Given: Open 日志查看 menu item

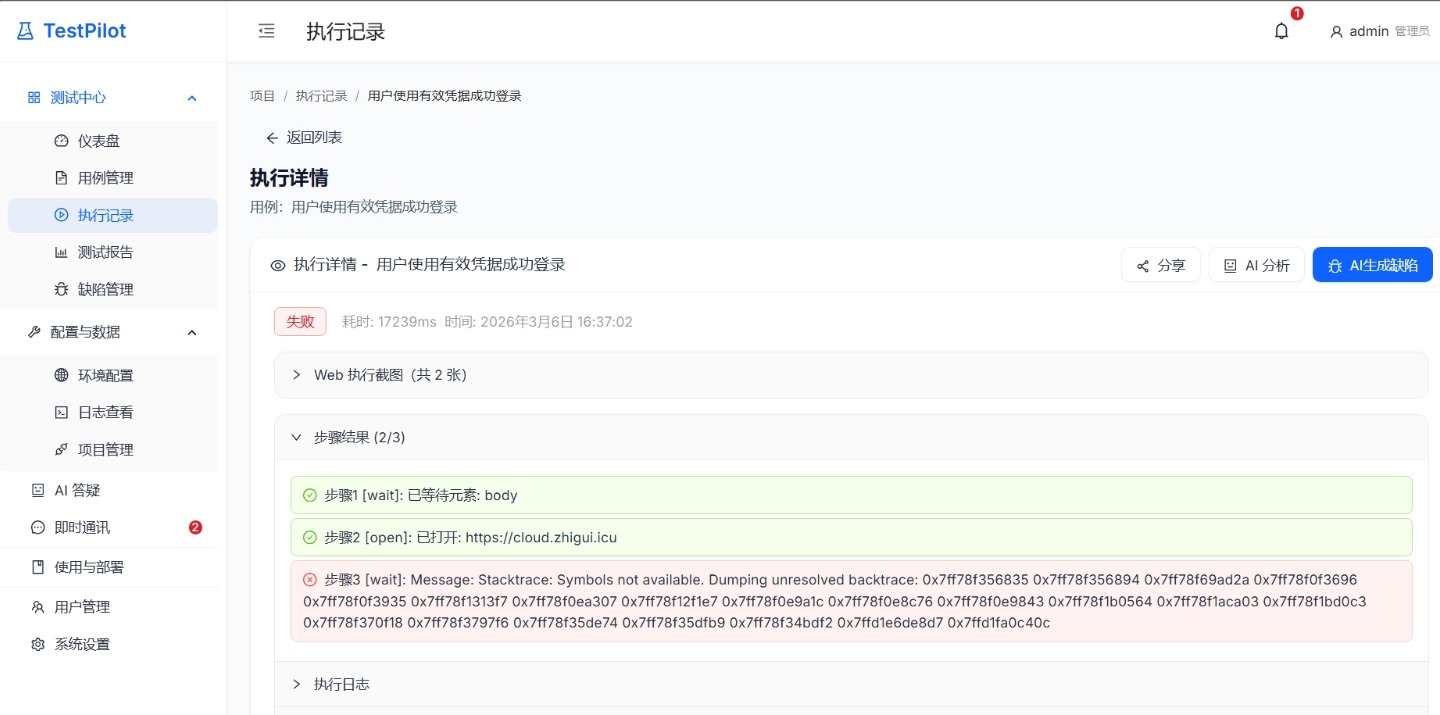Looking at the screenshot, I should tap(113, 412).
